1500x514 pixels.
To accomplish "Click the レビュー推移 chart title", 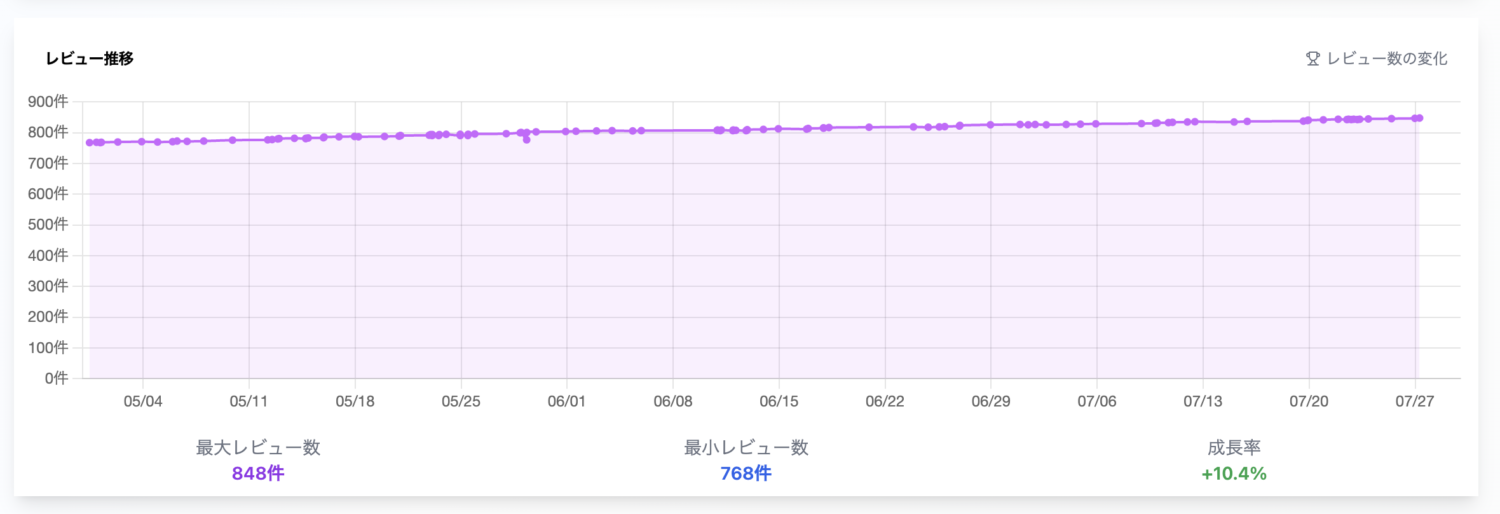I will click(90, 59).
